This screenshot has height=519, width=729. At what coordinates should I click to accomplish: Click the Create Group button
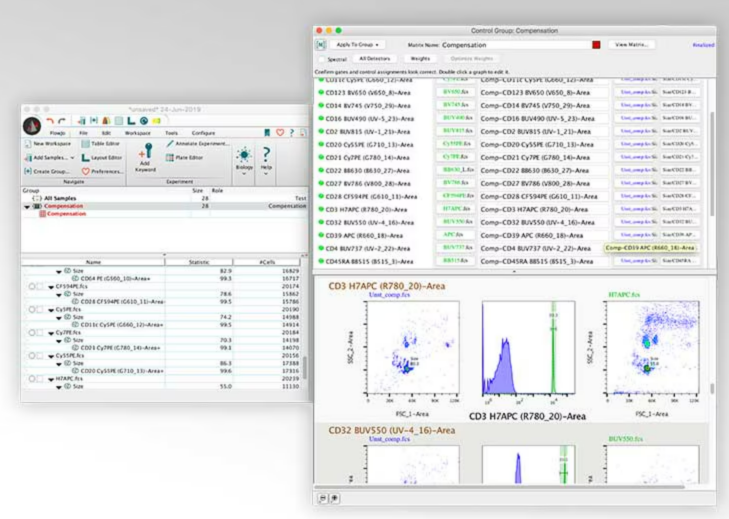pos(47,172)
